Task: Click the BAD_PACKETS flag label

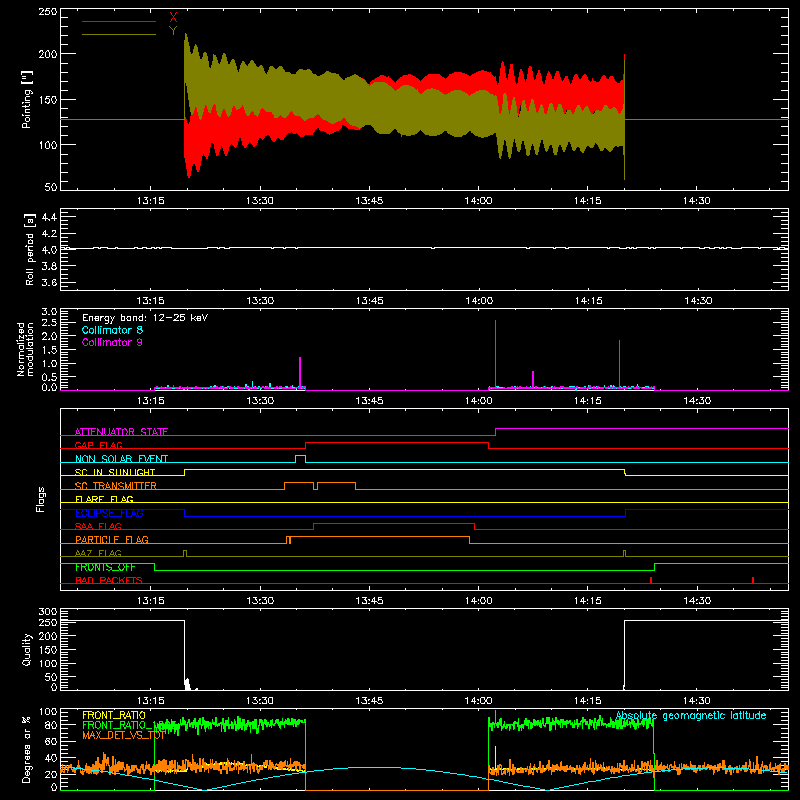Action: pyautogui.click(x=109, y=580)
